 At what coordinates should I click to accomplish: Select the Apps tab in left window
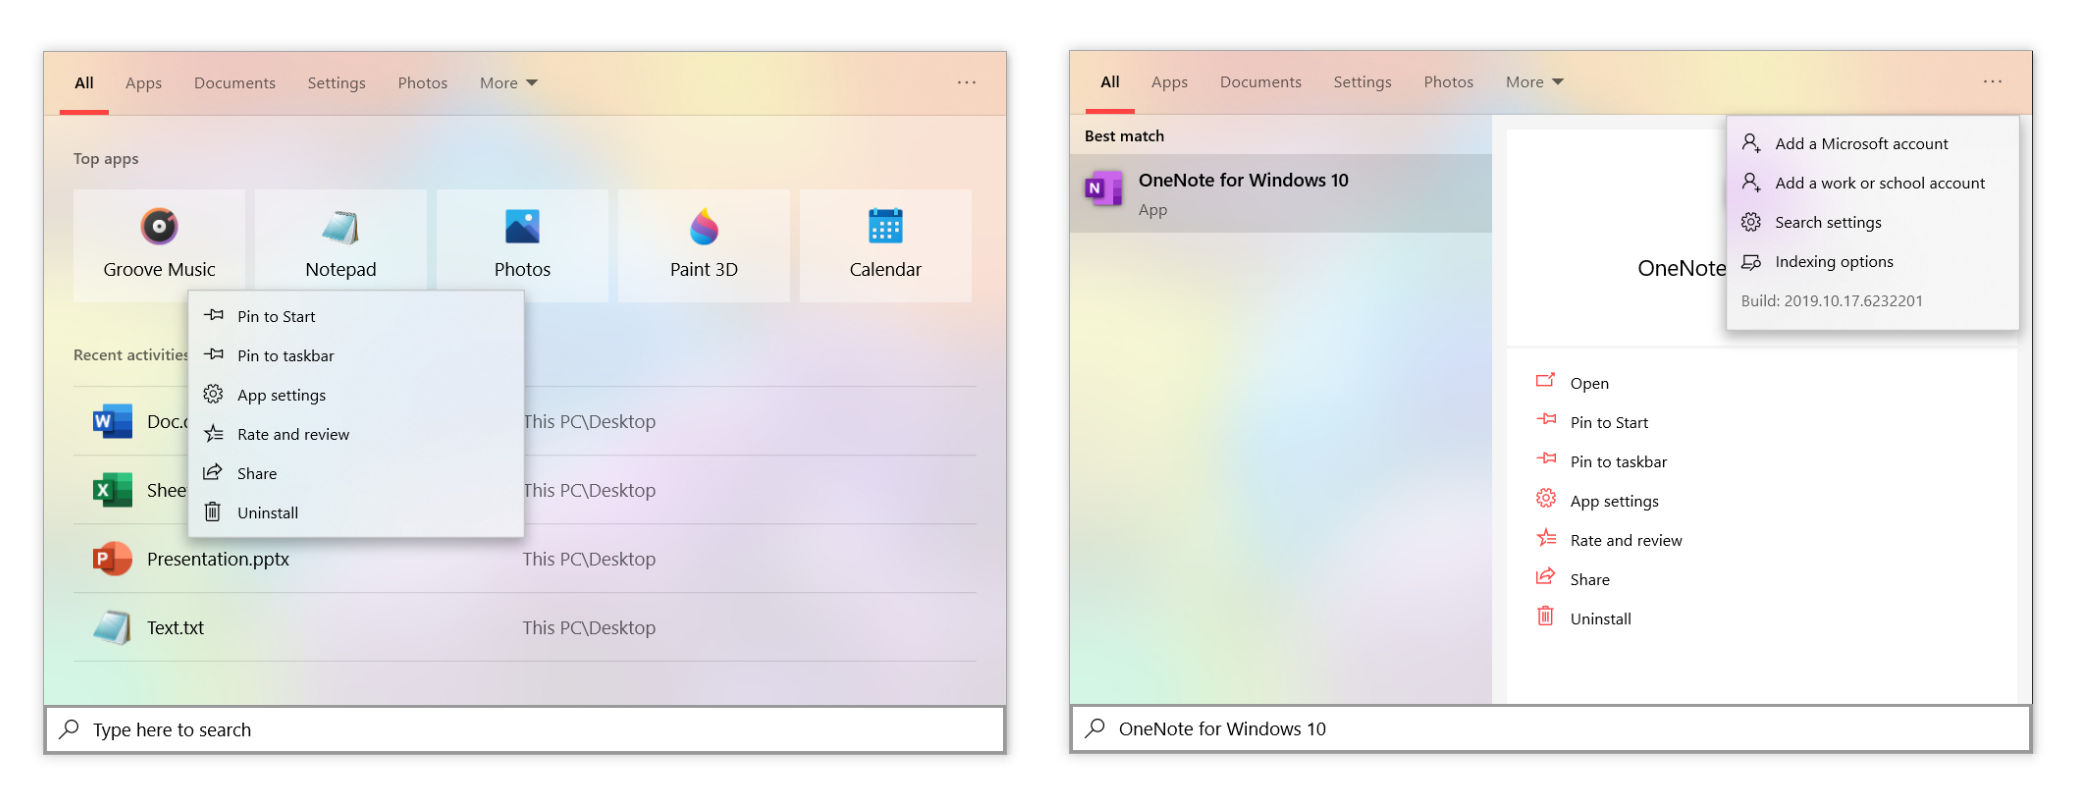143,83
